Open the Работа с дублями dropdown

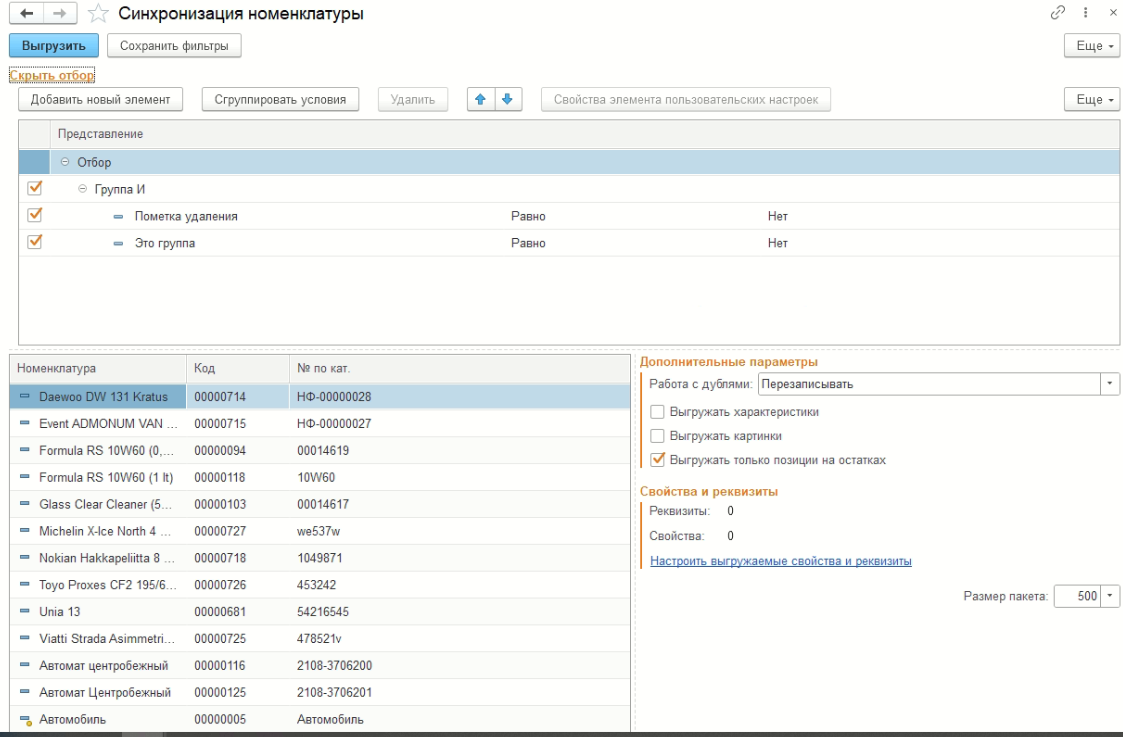pyautogui.click(x=1110, y=384)
